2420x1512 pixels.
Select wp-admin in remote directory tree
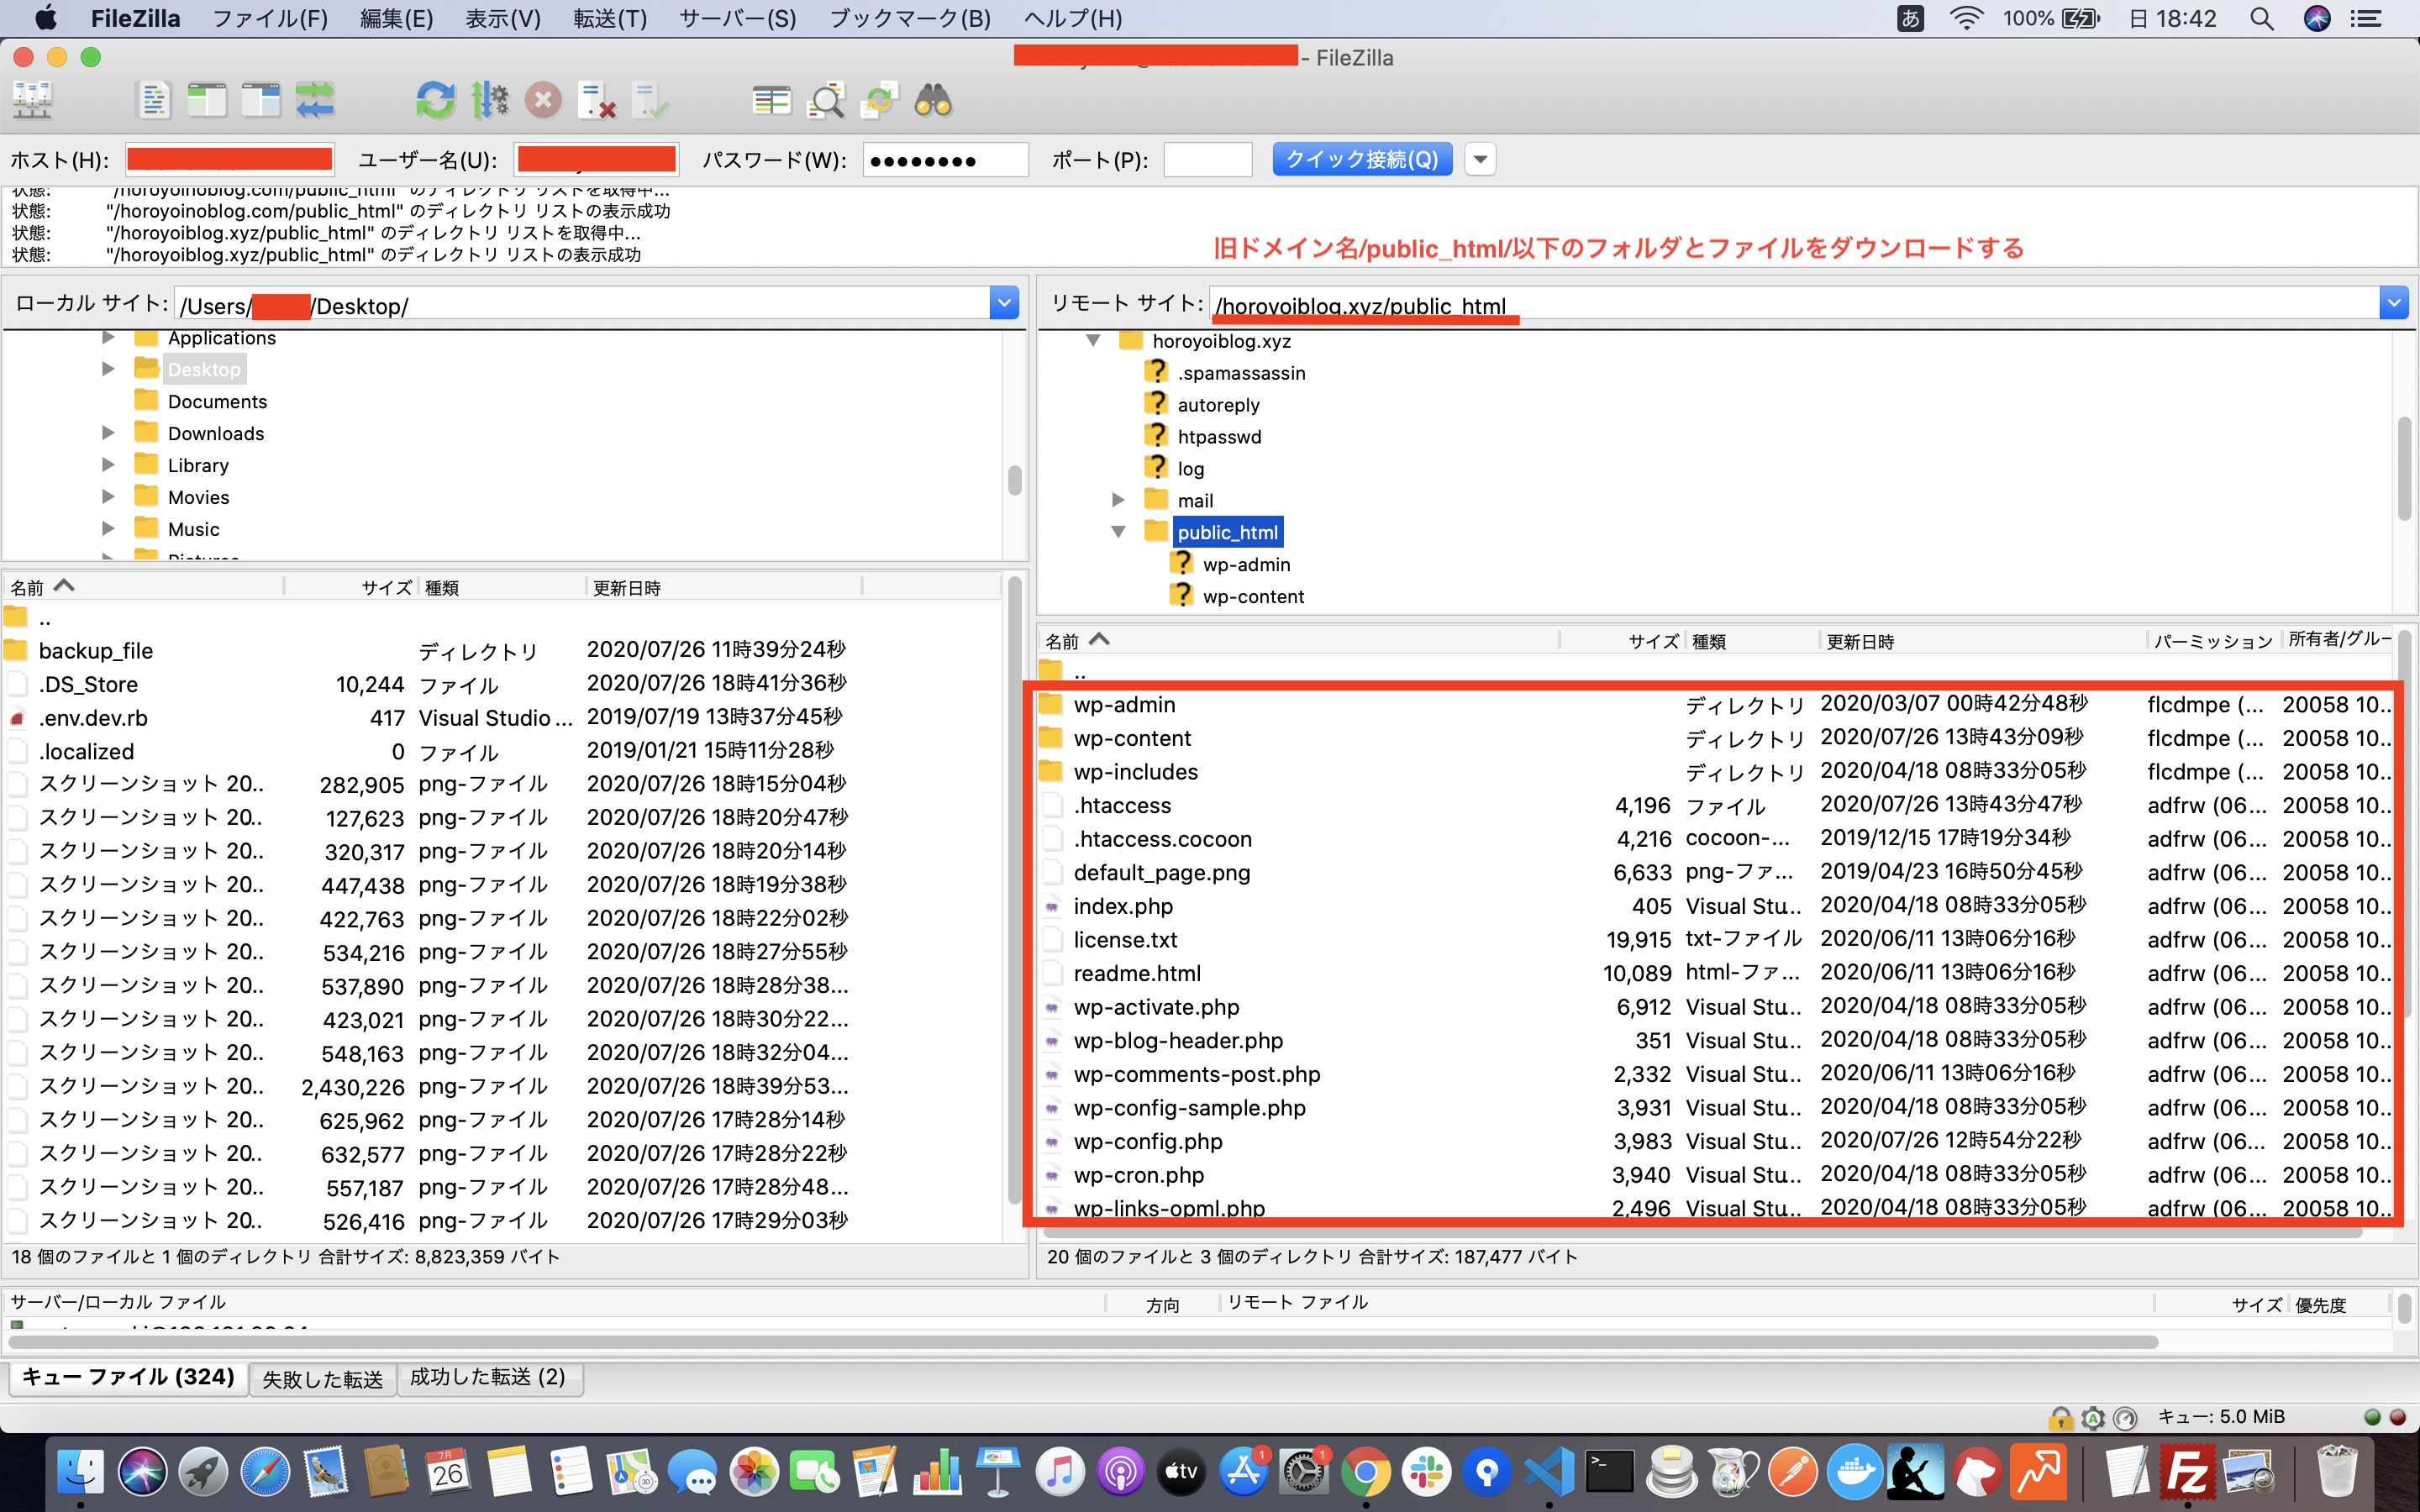point(1246,564)
